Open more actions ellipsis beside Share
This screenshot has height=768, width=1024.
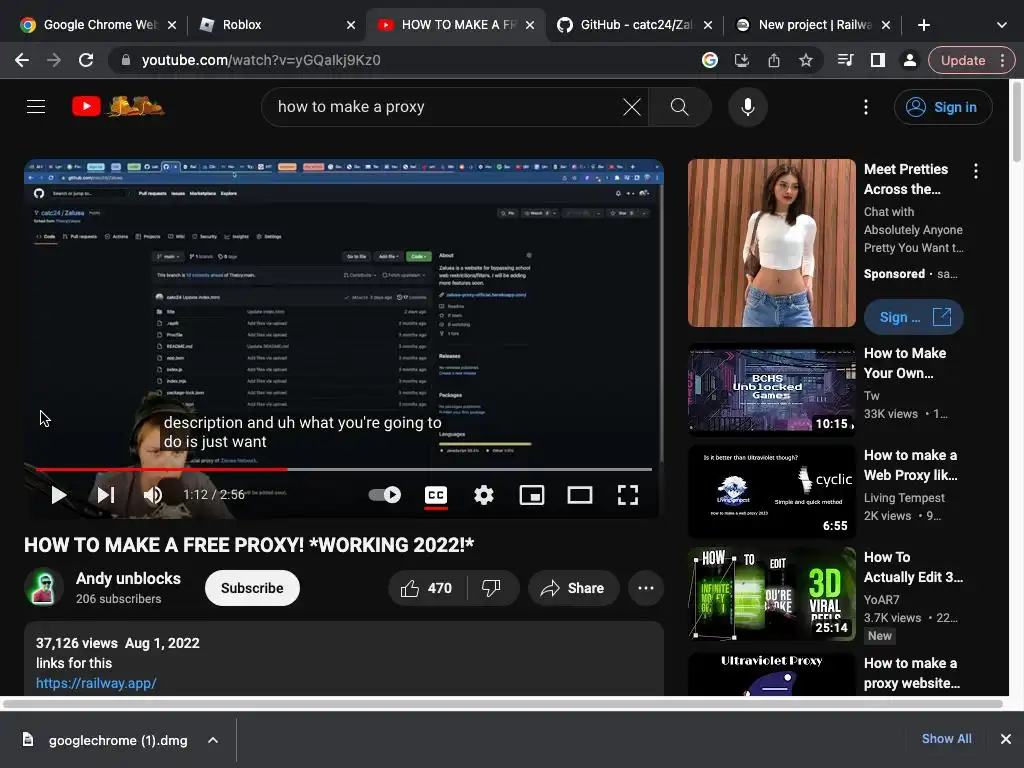click(x=646, y=588)
